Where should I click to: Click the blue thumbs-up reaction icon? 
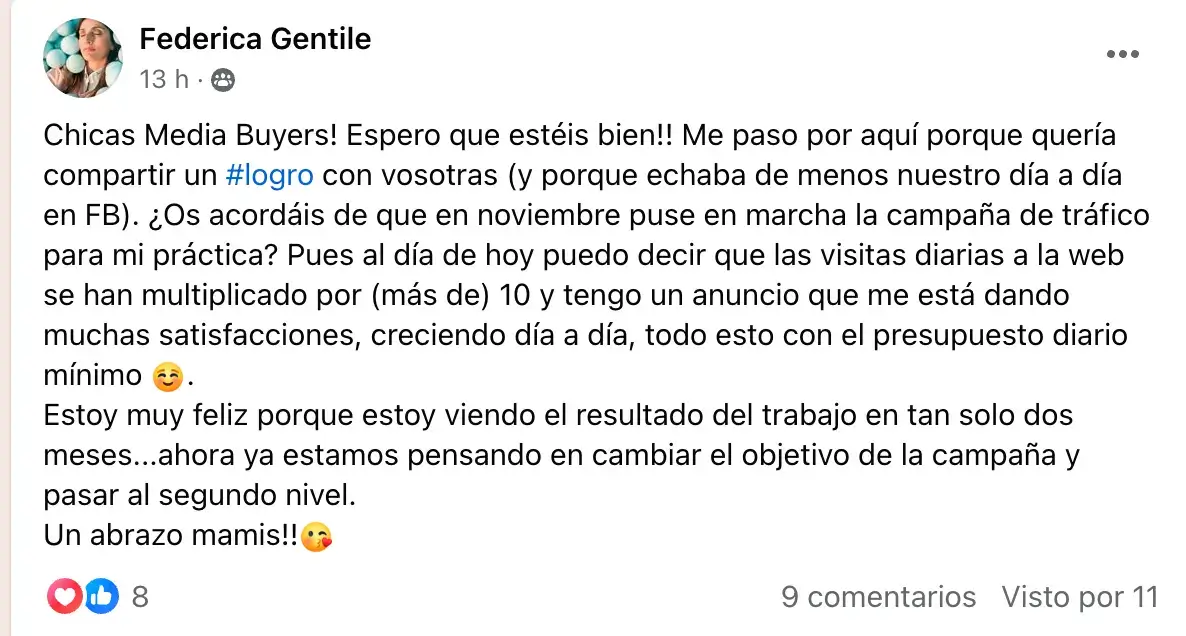coord(100,597)
